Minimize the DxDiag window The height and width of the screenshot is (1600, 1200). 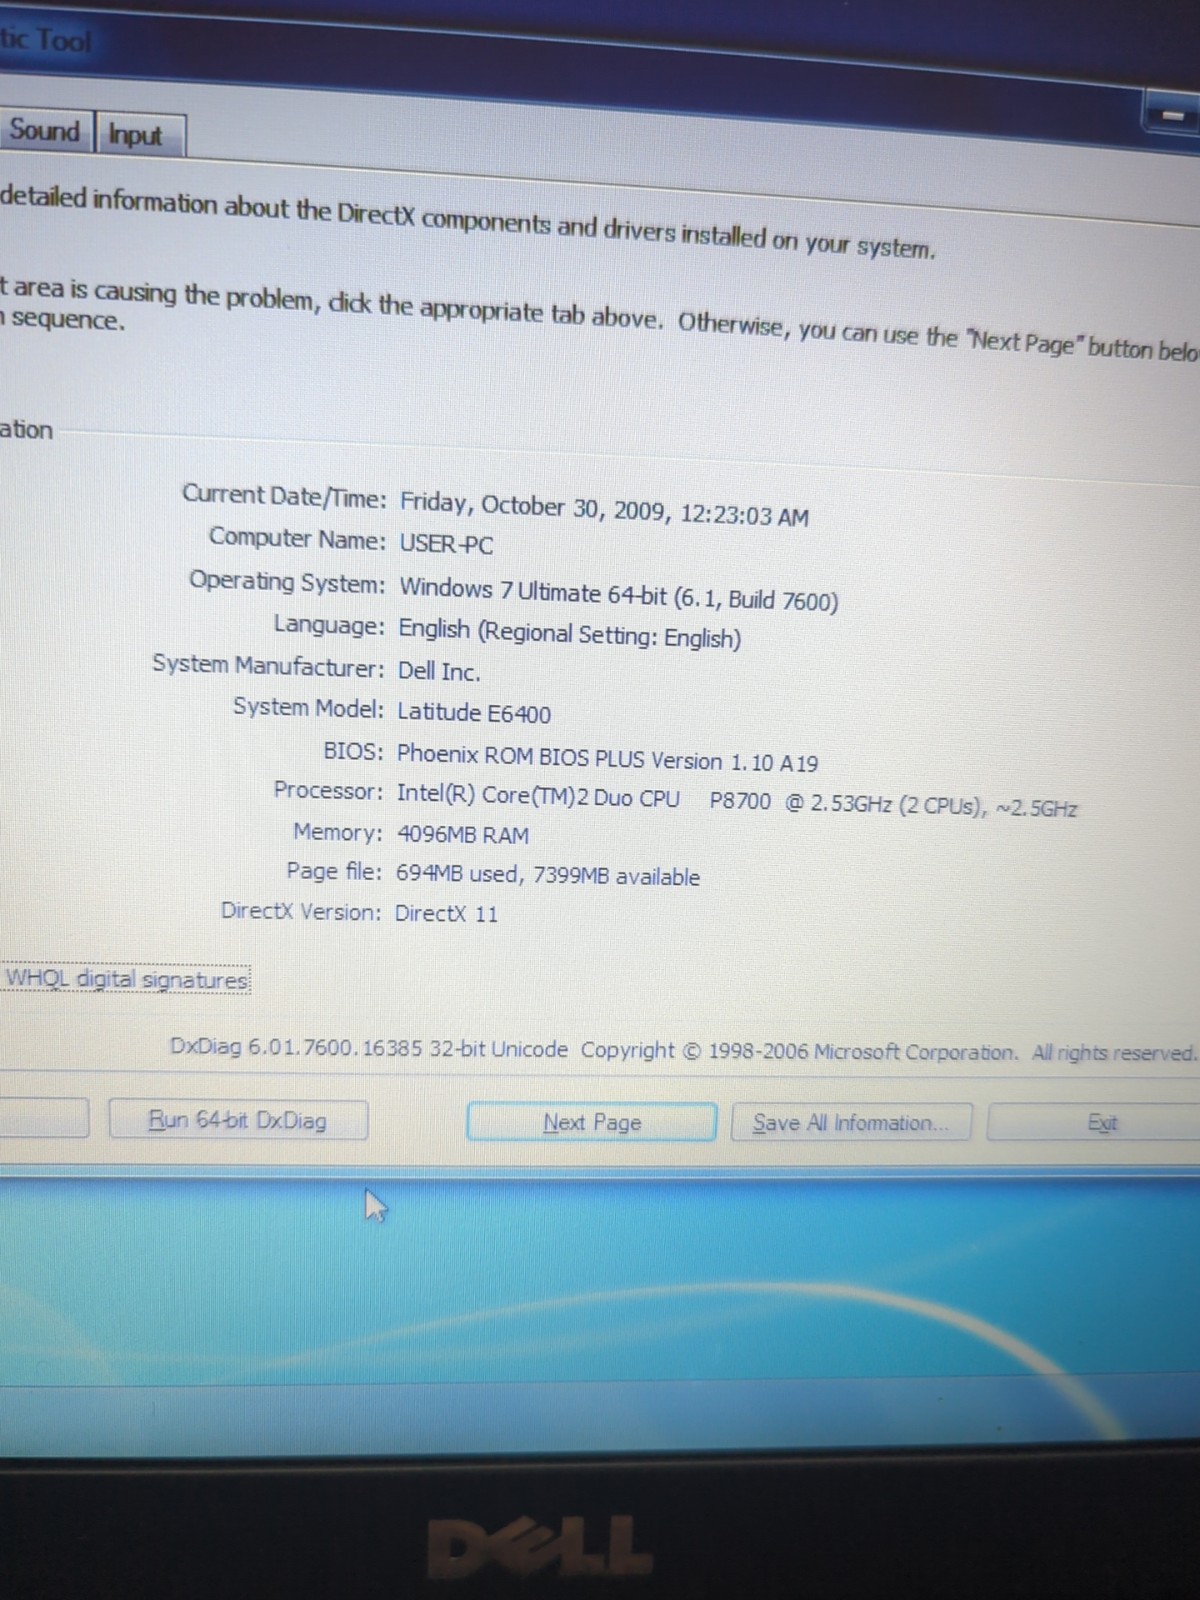pyautogui.click(x=1171, y=116)
